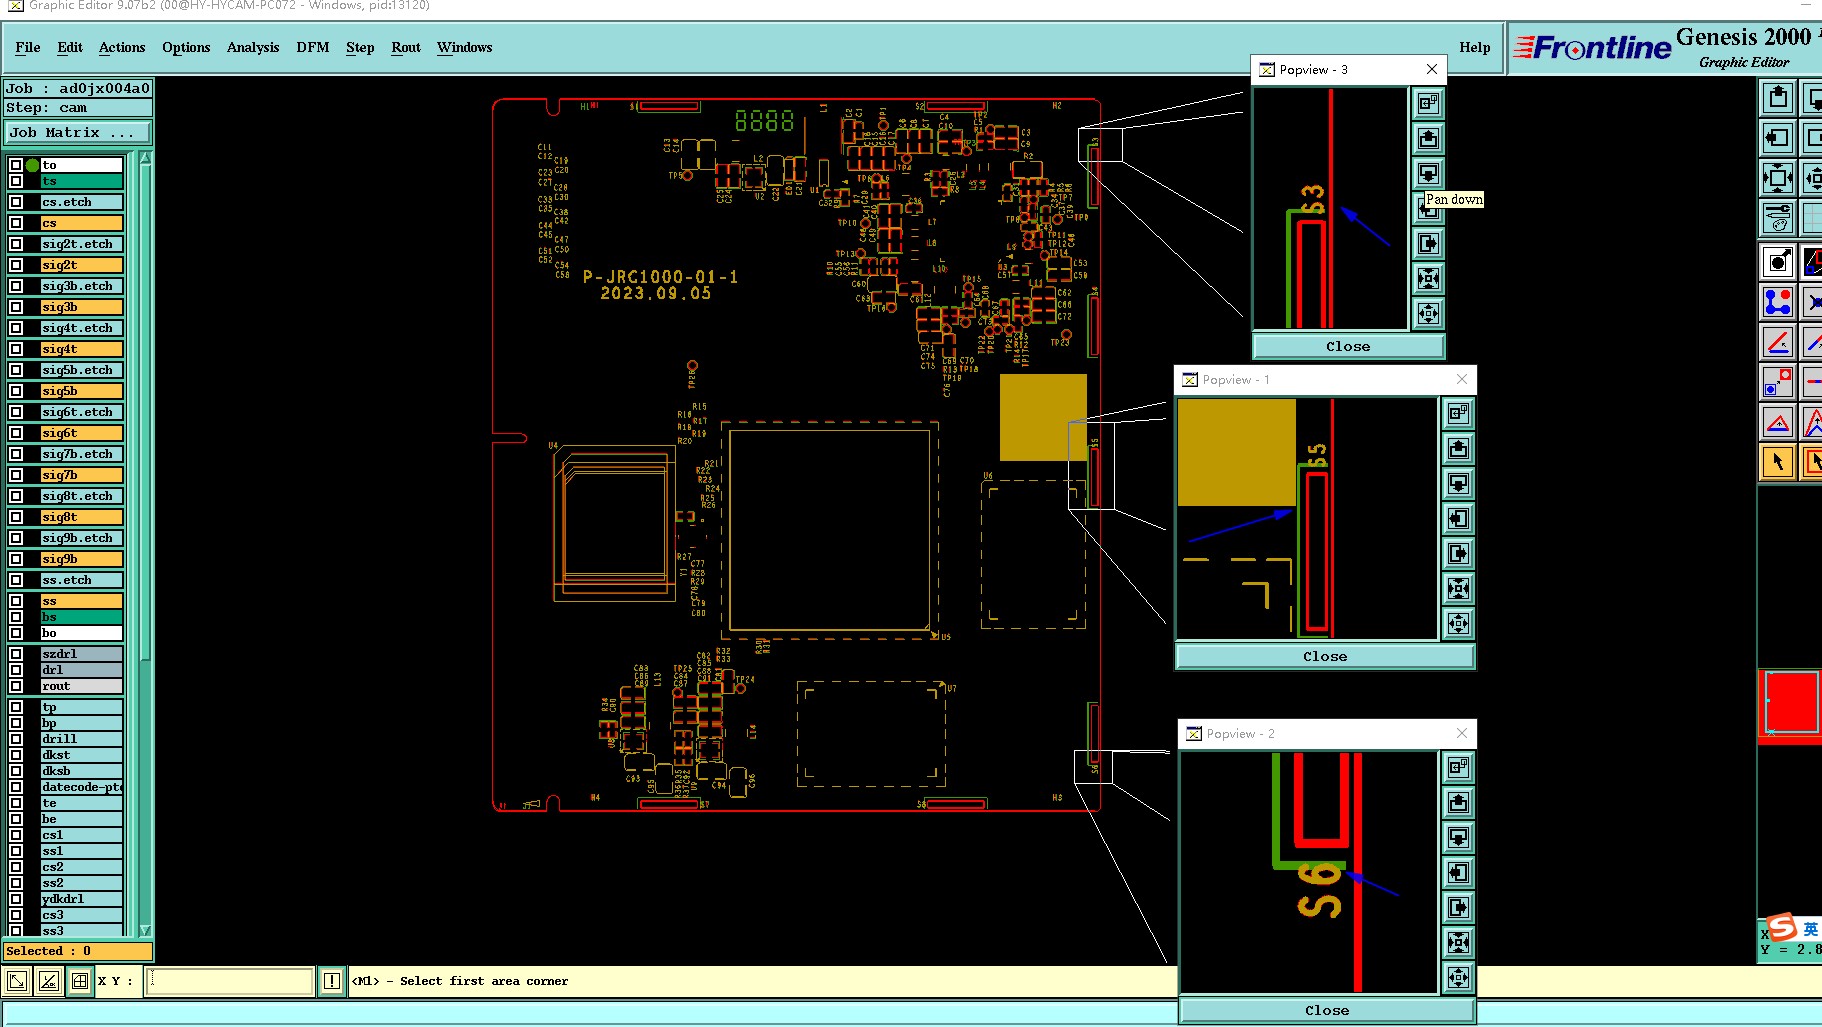Open the Job Matrix button
The height and width of the screenshot is (1027, 1822).
click(x=78, y=132)
